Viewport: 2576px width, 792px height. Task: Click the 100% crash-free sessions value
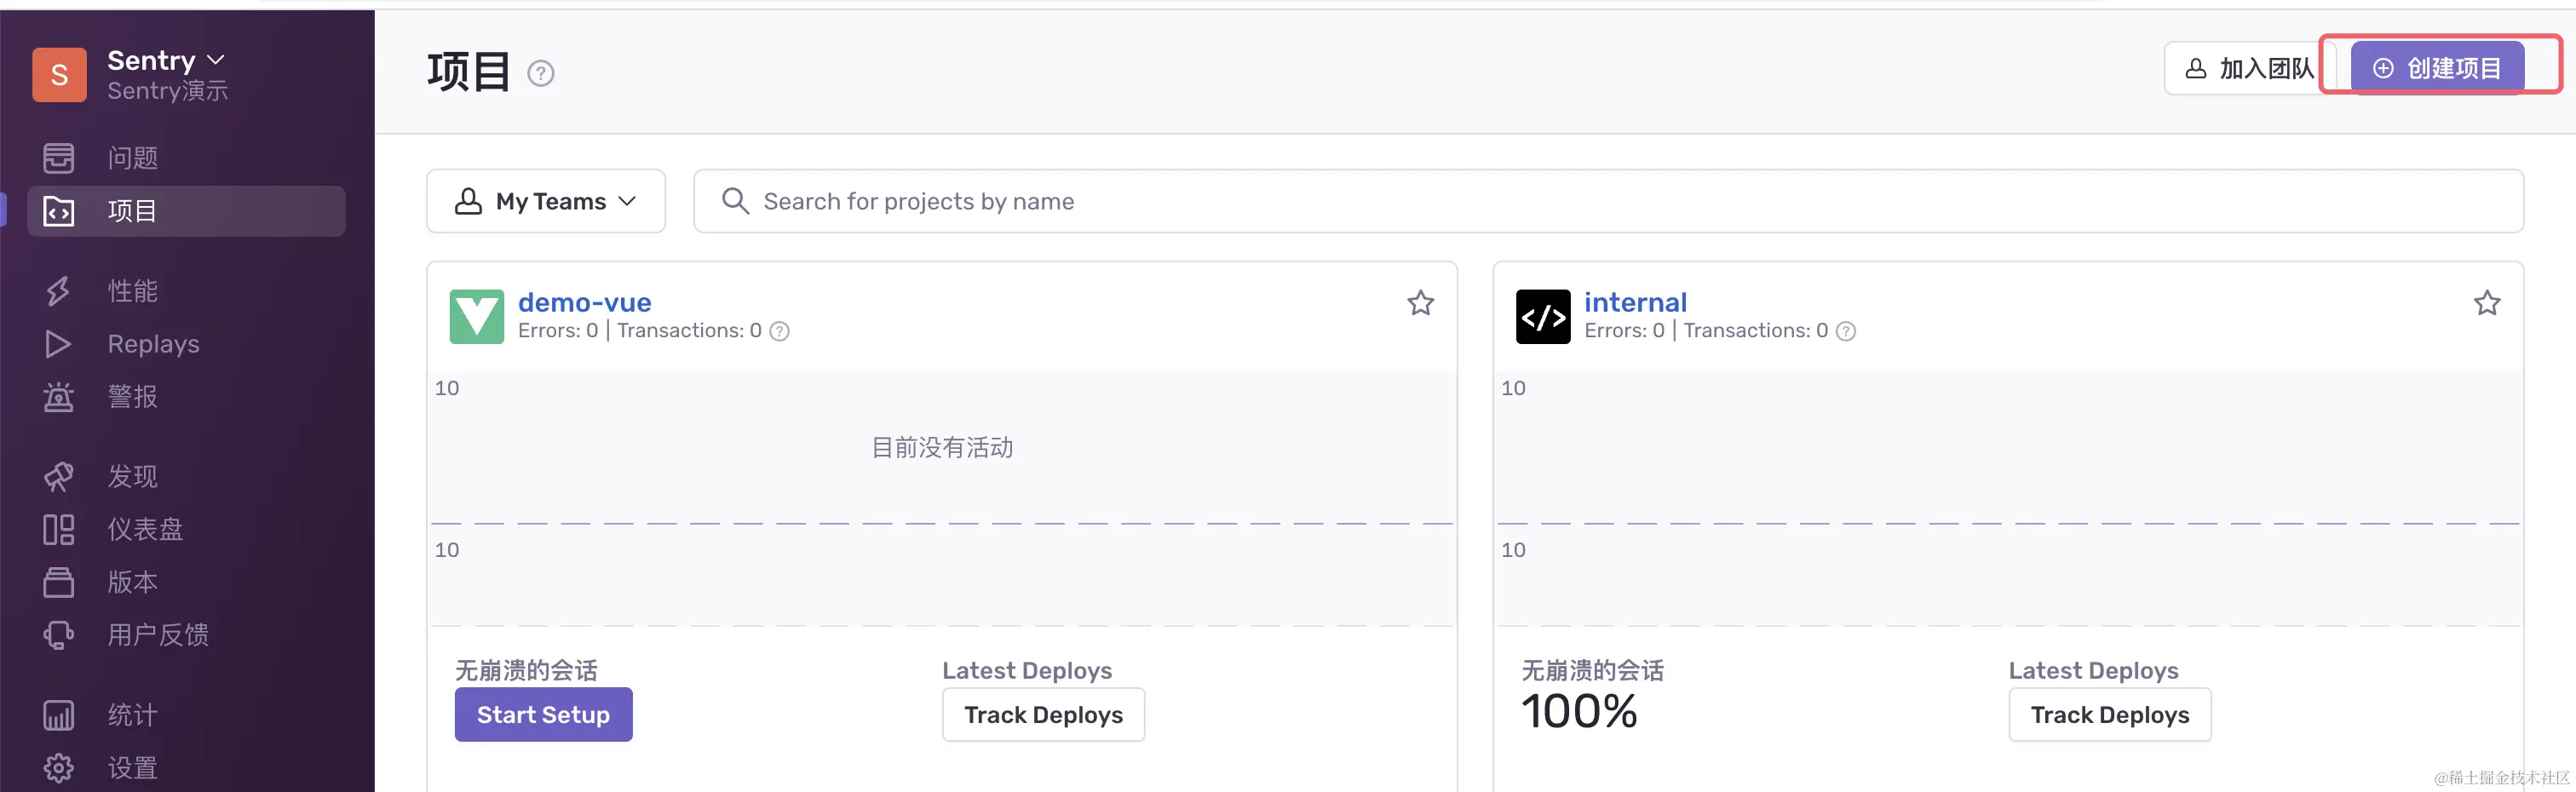(x=1579, y=712)
